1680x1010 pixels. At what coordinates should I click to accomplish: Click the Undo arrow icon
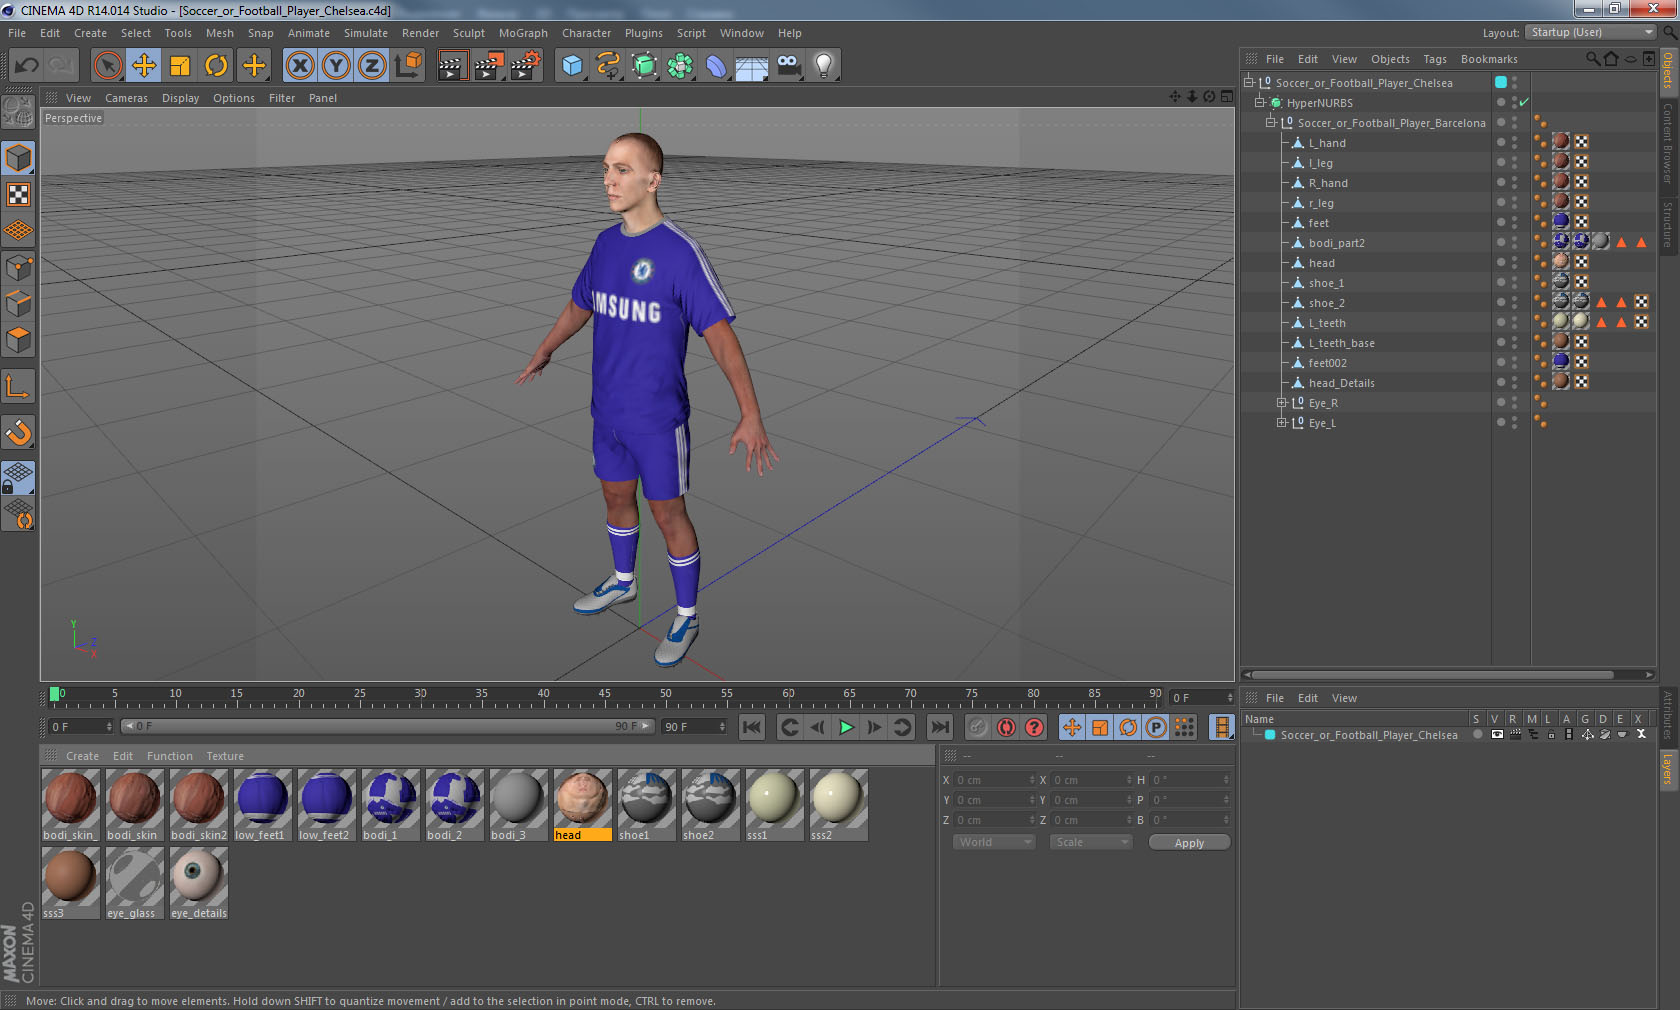tap(26, 66)
